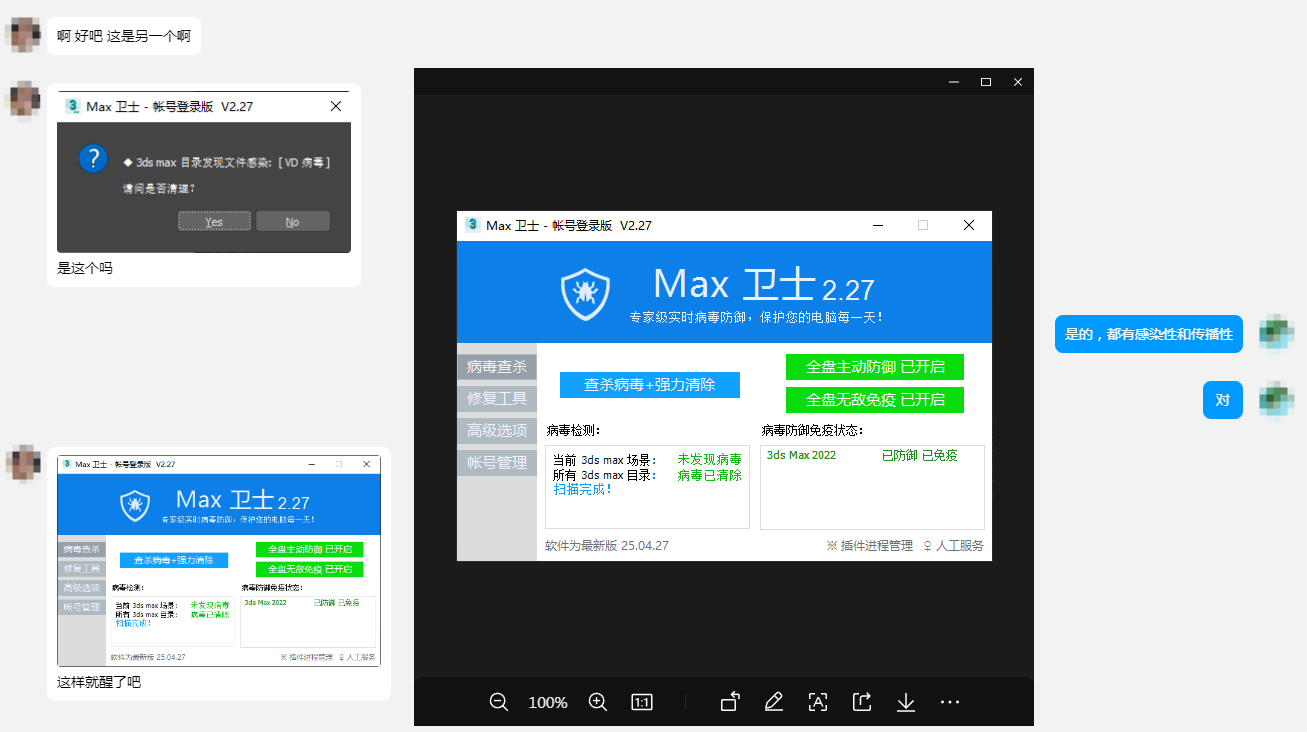Image resolution: width=1307 pixels, height=732 pixels.
Task: Minimize the enlarged Max 卫士 window
Action: click(x=877, y=225)
